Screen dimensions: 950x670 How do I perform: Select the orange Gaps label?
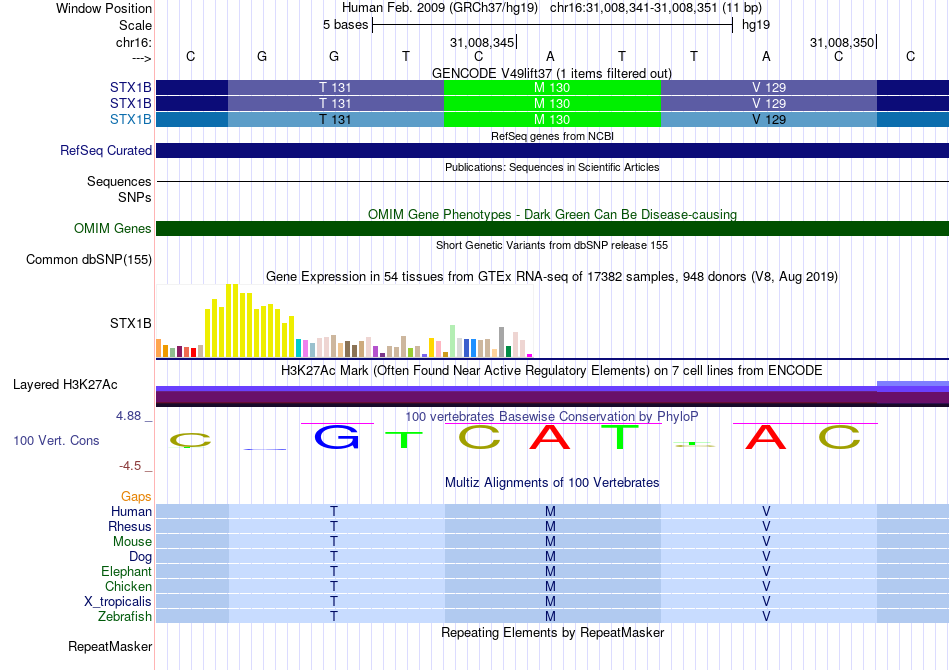[x=136, y=497]
